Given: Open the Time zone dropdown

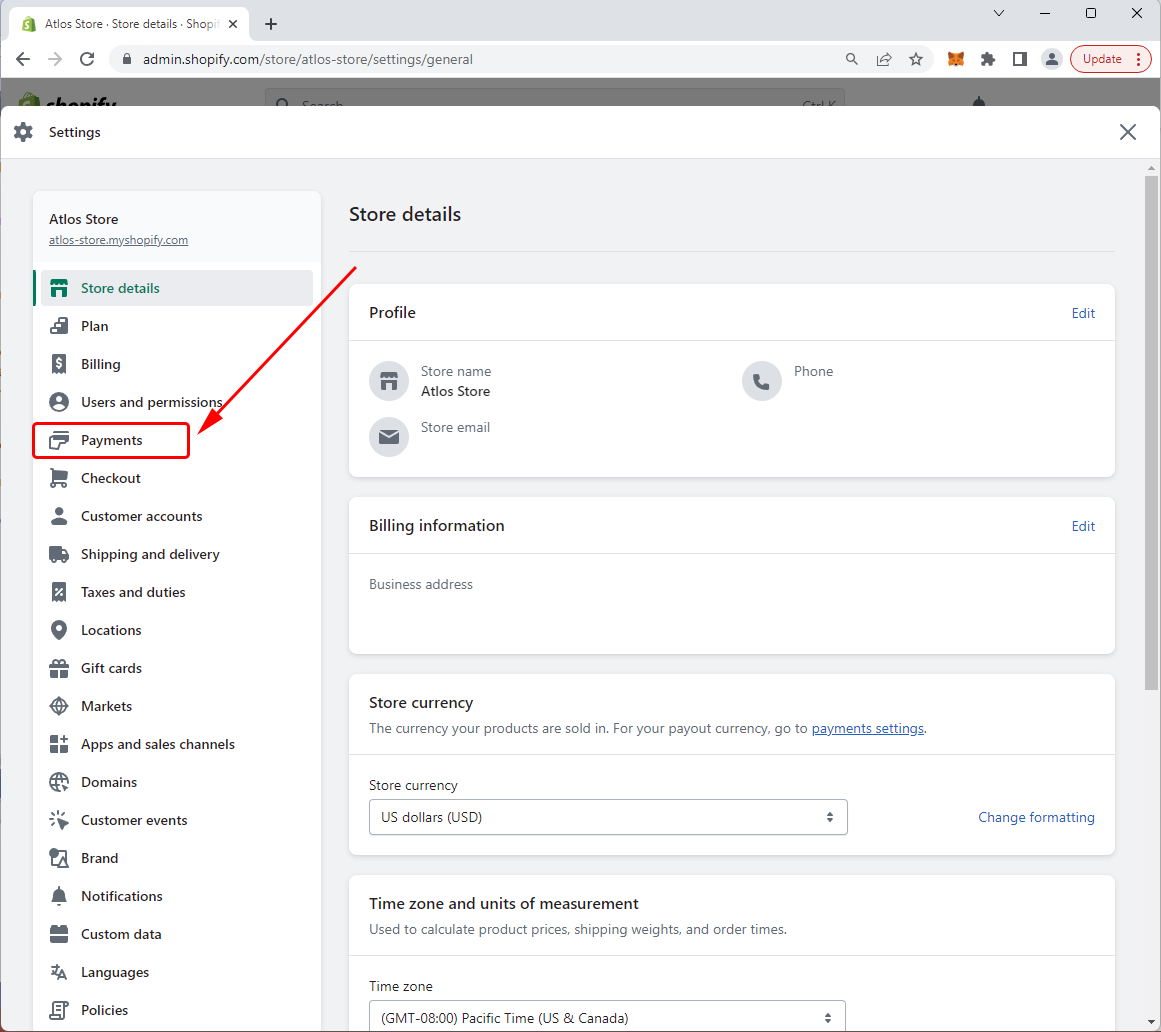Looking at the screenshot, I should 607,1016.
